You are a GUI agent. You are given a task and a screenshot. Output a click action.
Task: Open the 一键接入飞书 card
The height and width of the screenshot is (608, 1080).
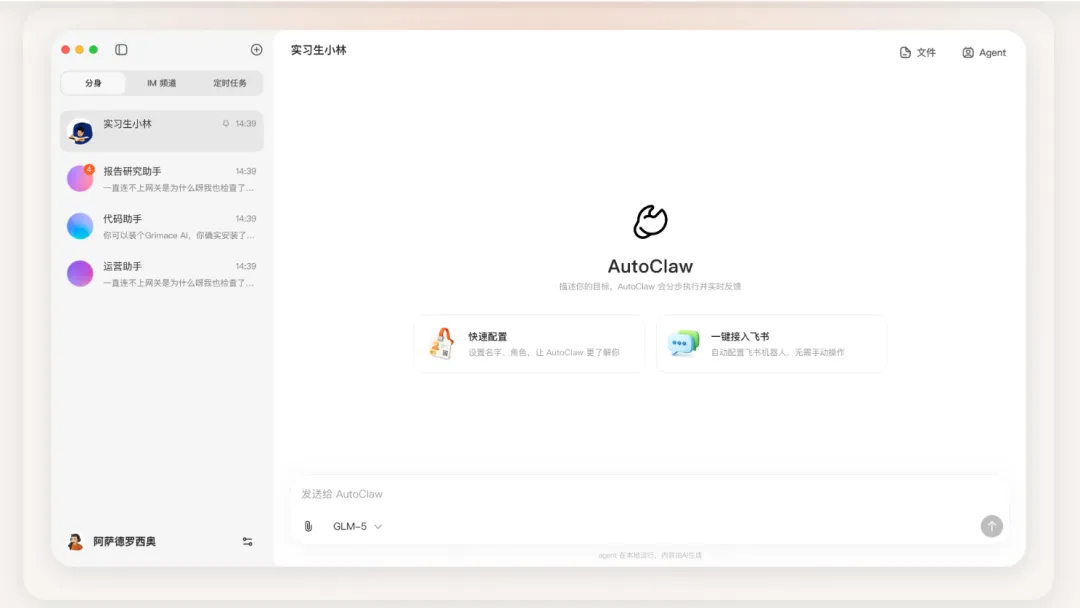tap(771, 344)
